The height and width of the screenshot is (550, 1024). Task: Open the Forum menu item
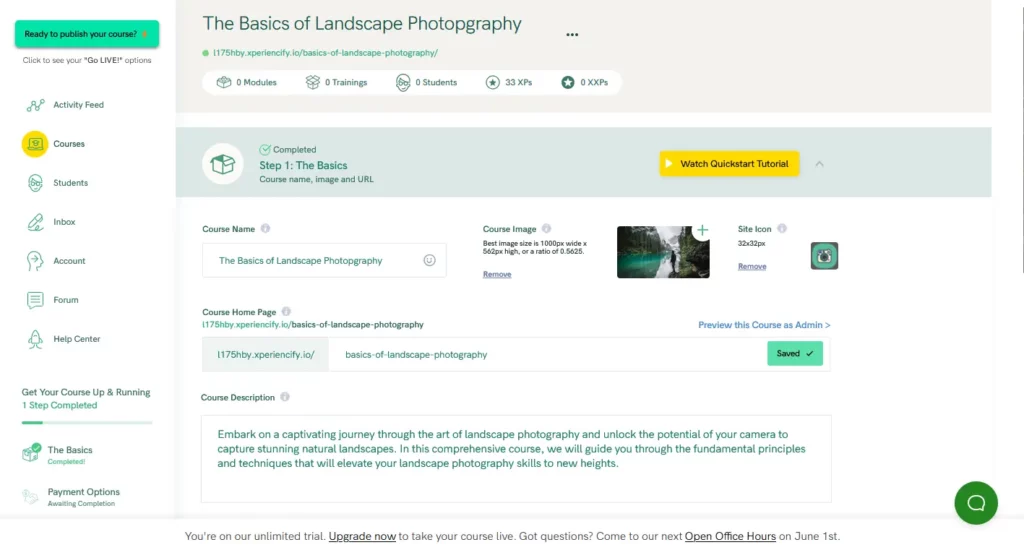click(x=66, y=300)
